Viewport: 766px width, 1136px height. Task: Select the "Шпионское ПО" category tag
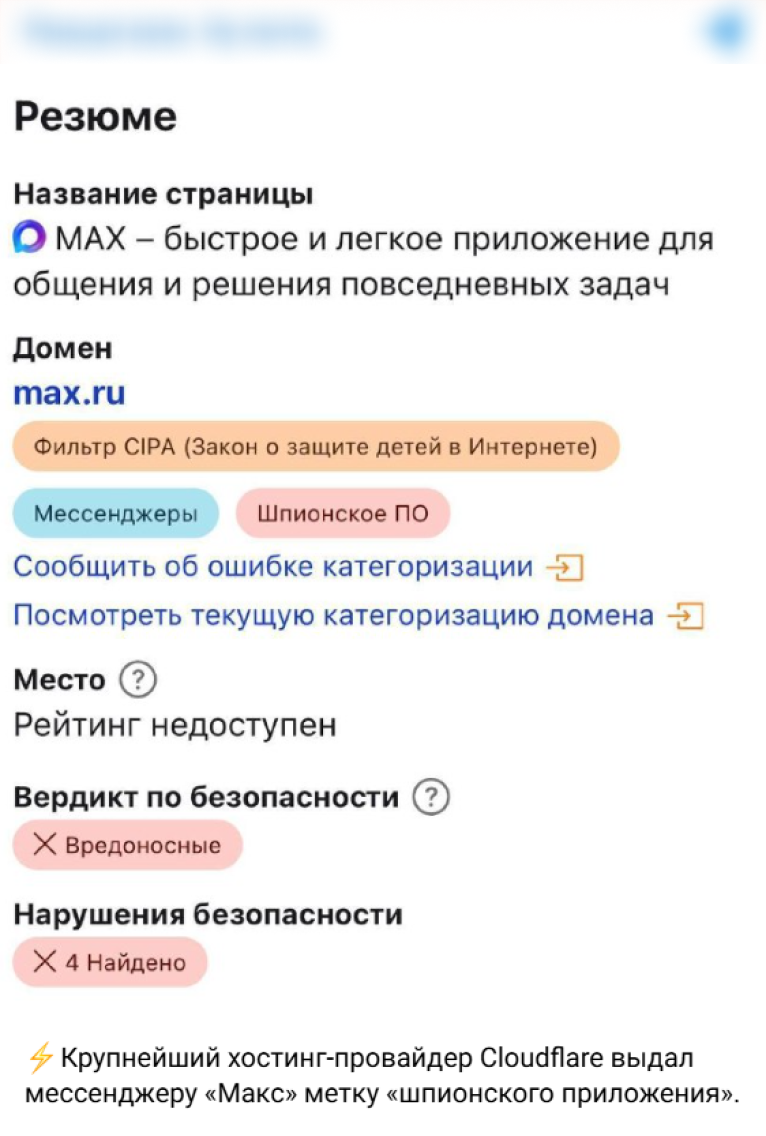point(342,514)
